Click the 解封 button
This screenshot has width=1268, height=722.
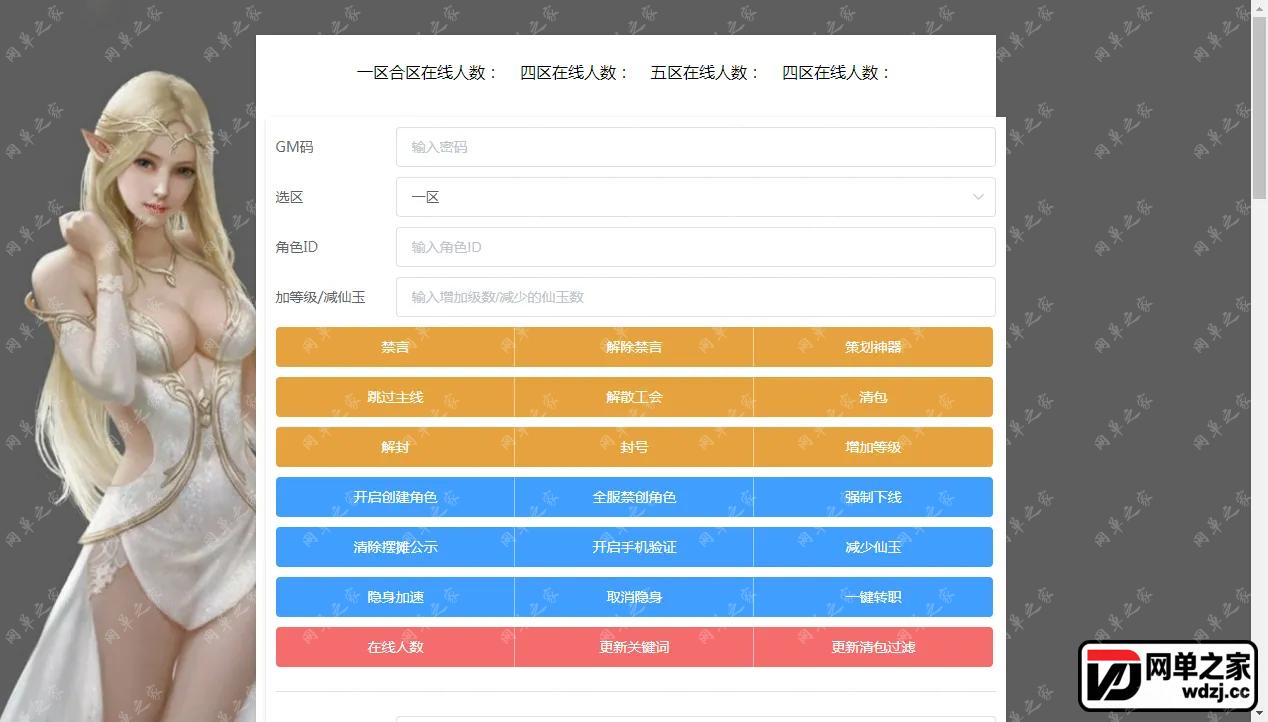click(x=395, y=447)
